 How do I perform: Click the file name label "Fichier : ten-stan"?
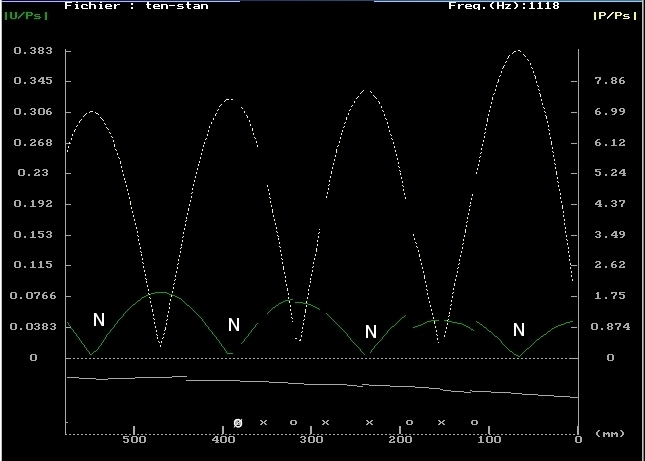pos(136,6)
